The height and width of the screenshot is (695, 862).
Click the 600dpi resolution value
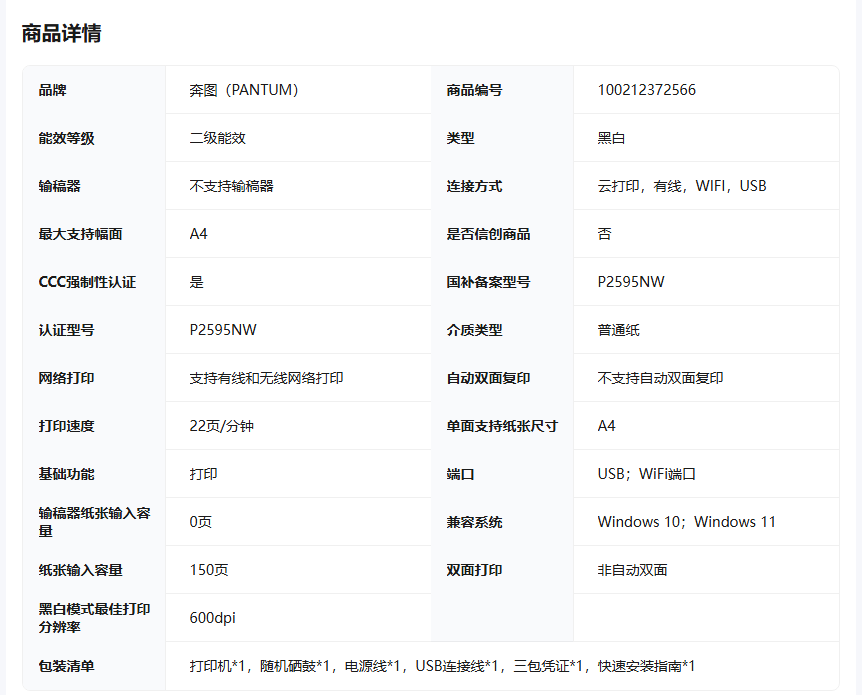pyautogui.click(x=212, y=618)
